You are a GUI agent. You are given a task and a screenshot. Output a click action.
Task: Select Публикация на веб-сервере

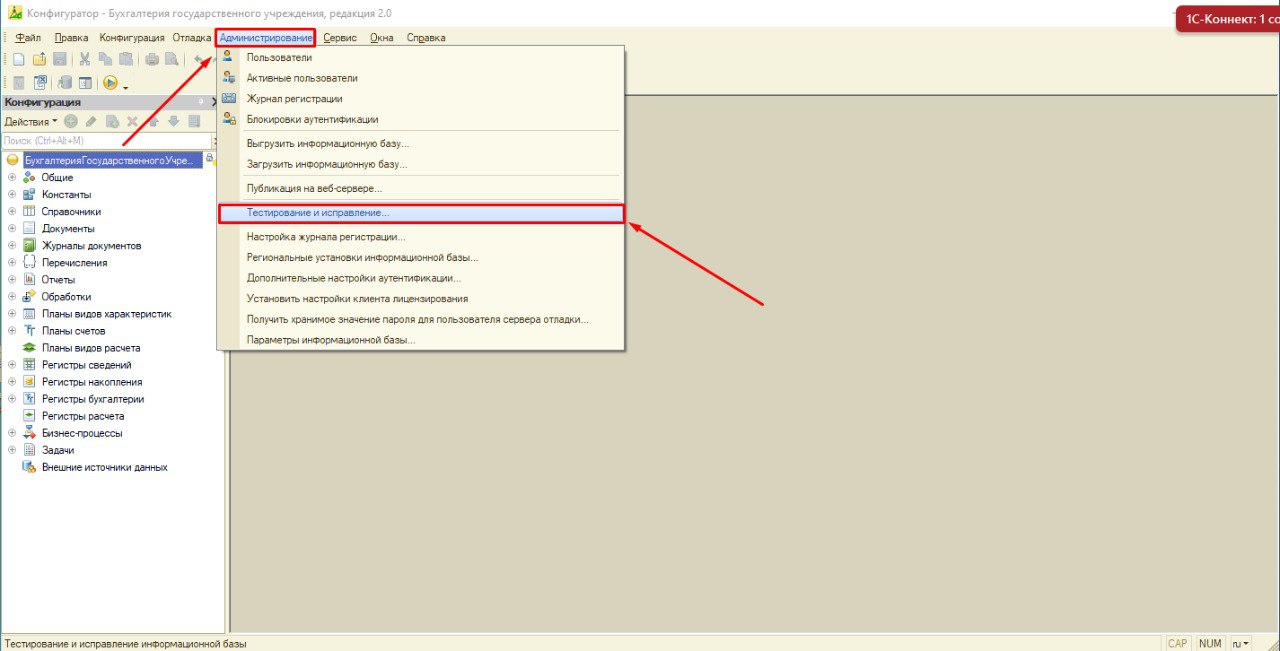tap(420, 188)
